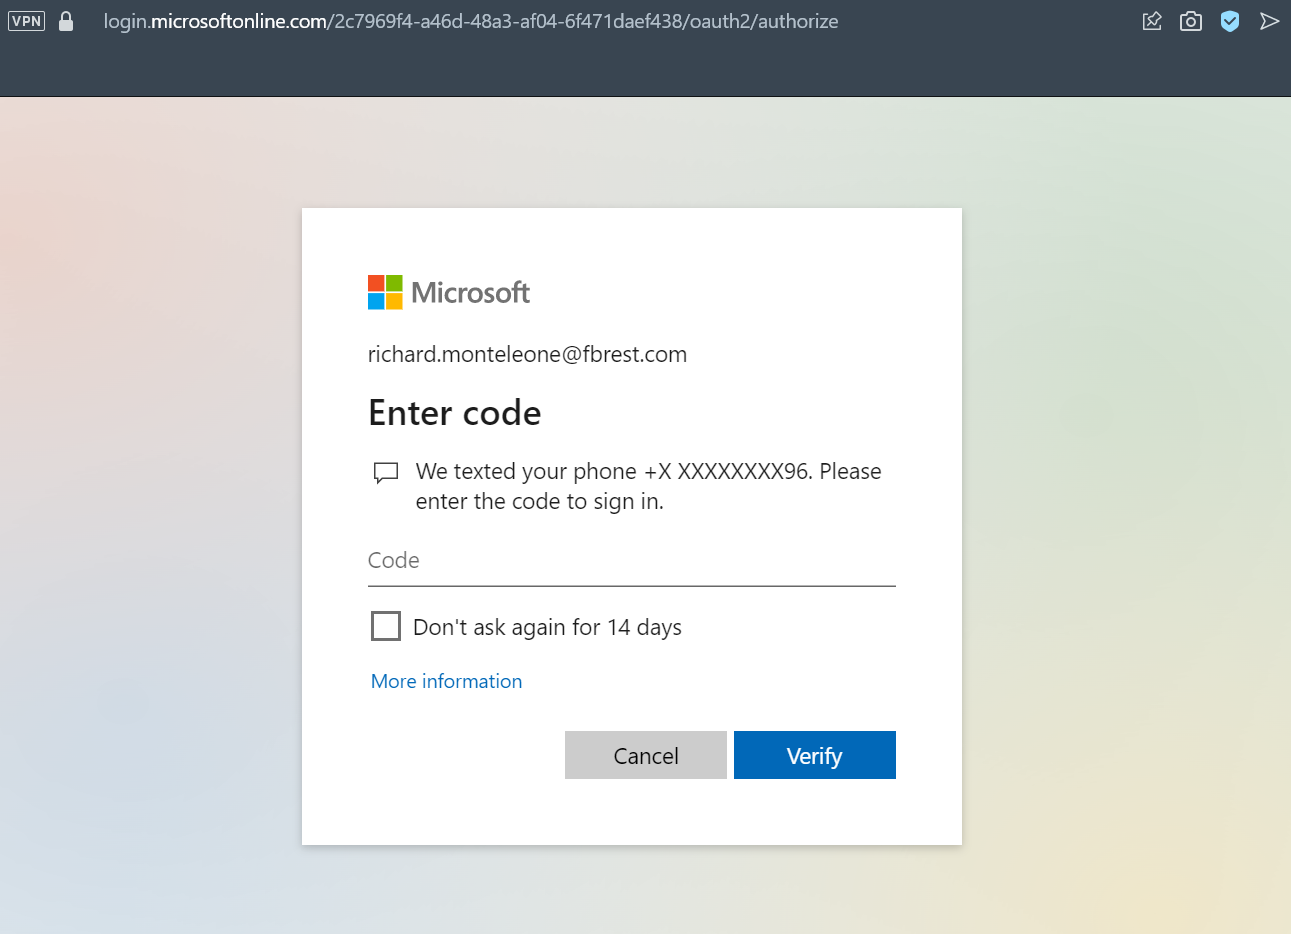This screenshot has height=934, width=1291.
Task: Enable the 14-day remember checkbox
Action: click(386, 626)
